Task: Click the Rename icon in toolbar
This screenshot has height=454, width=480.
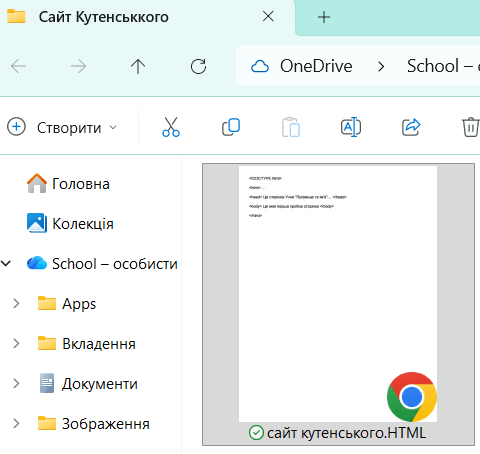Action: coord(351,127)
